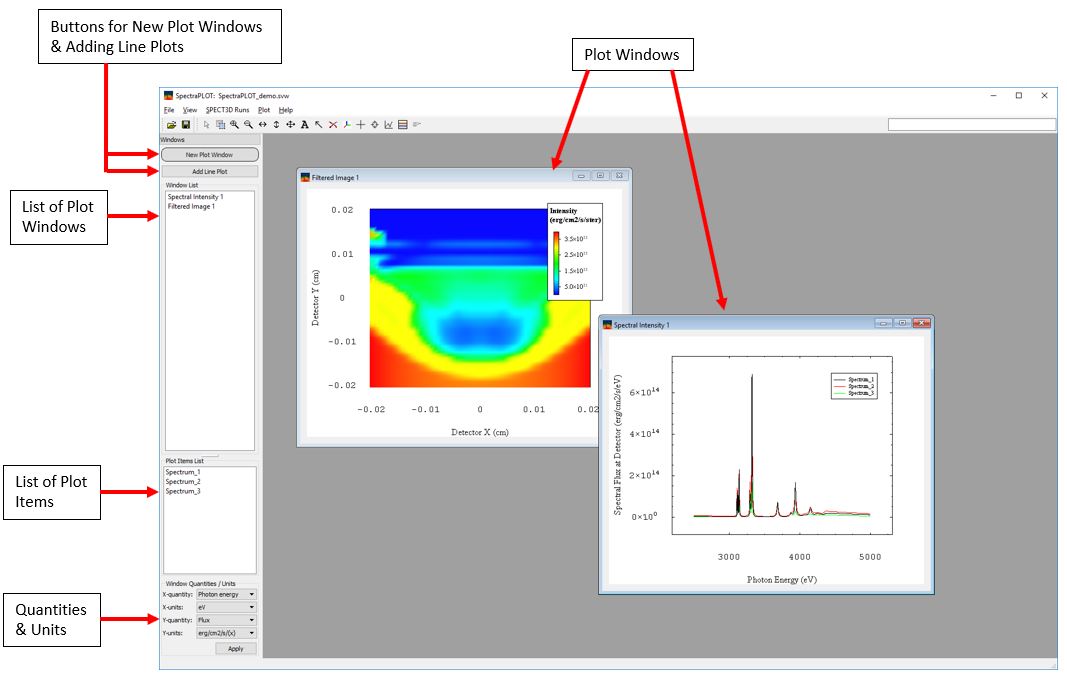Pick the crosshair cursor tool
1067x678 pixels.
coord(361,125)
